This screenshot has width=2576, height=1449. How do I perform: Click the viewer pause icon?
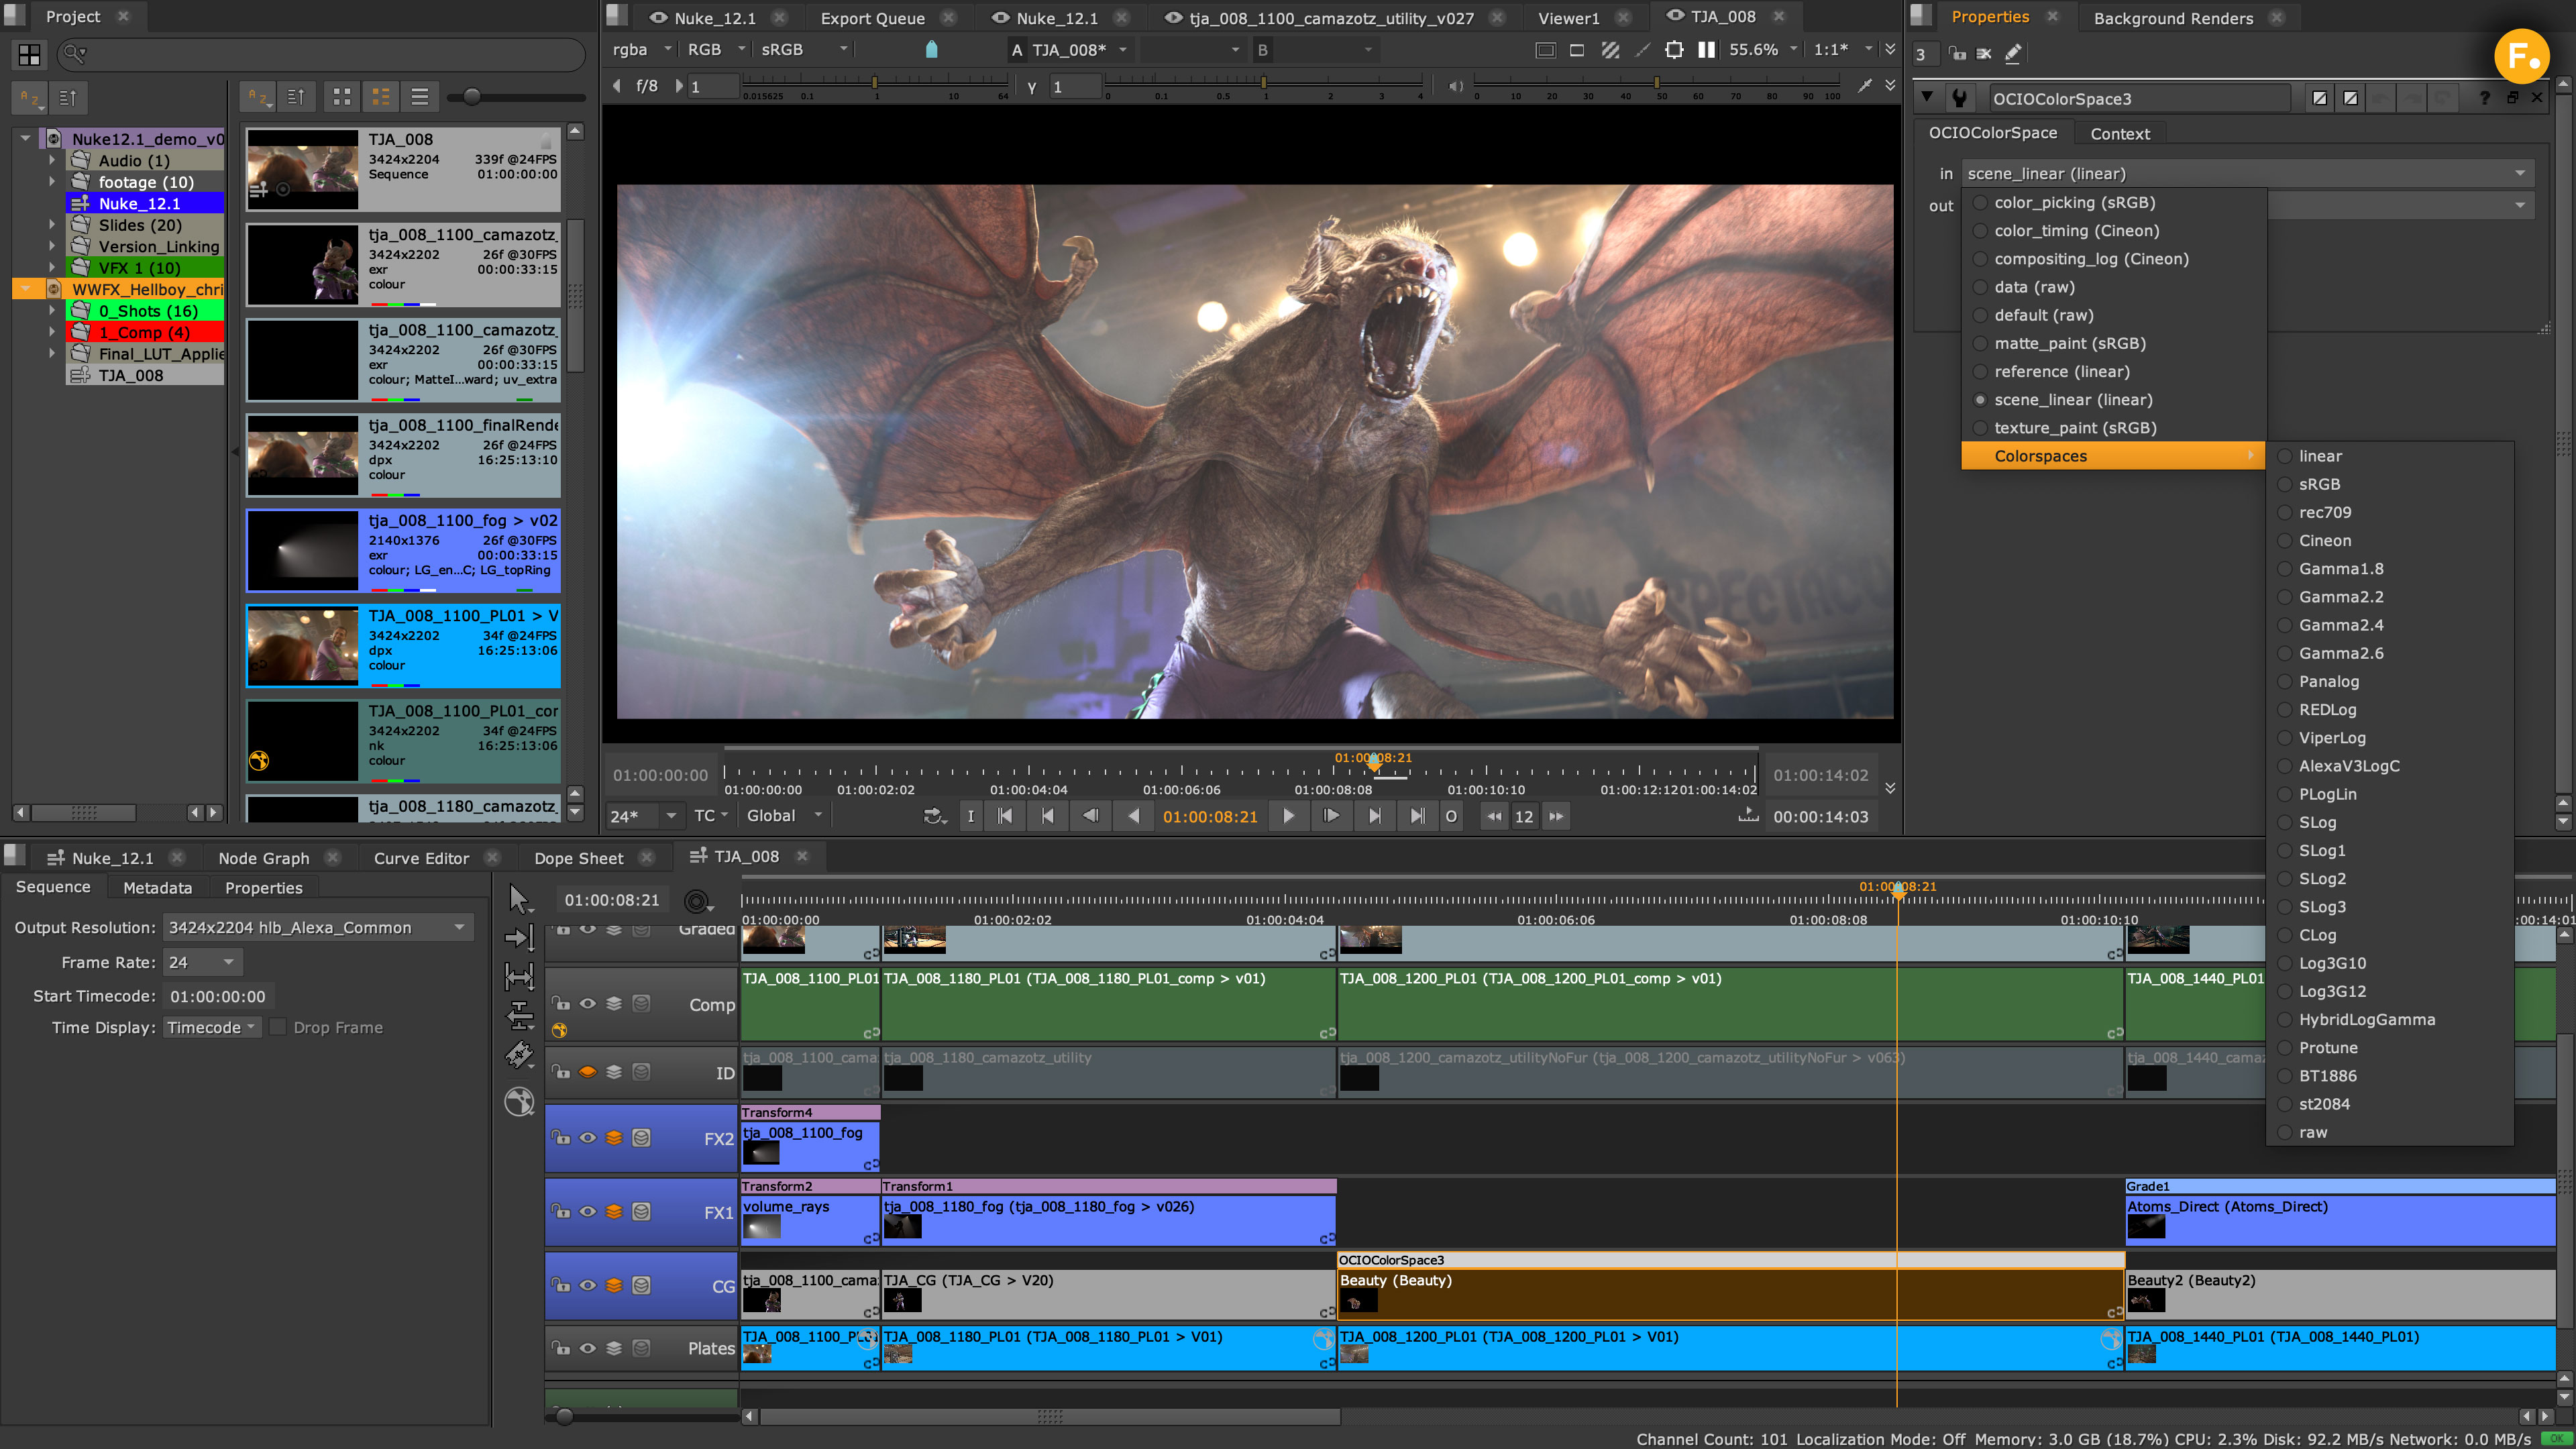coord(1706,49)
